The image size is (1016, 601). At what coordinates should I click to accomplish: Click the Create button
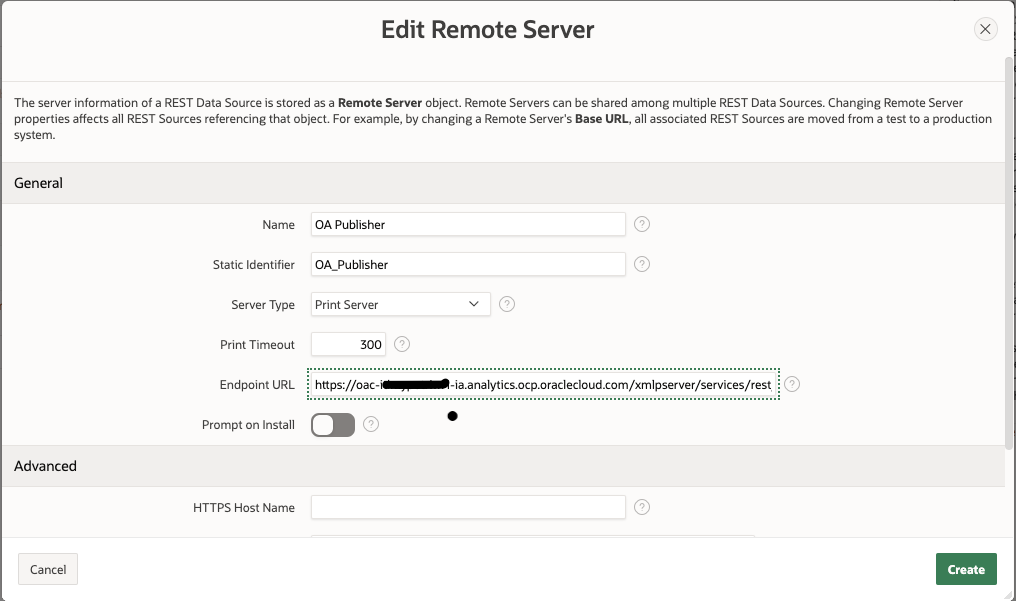(966, 569)
